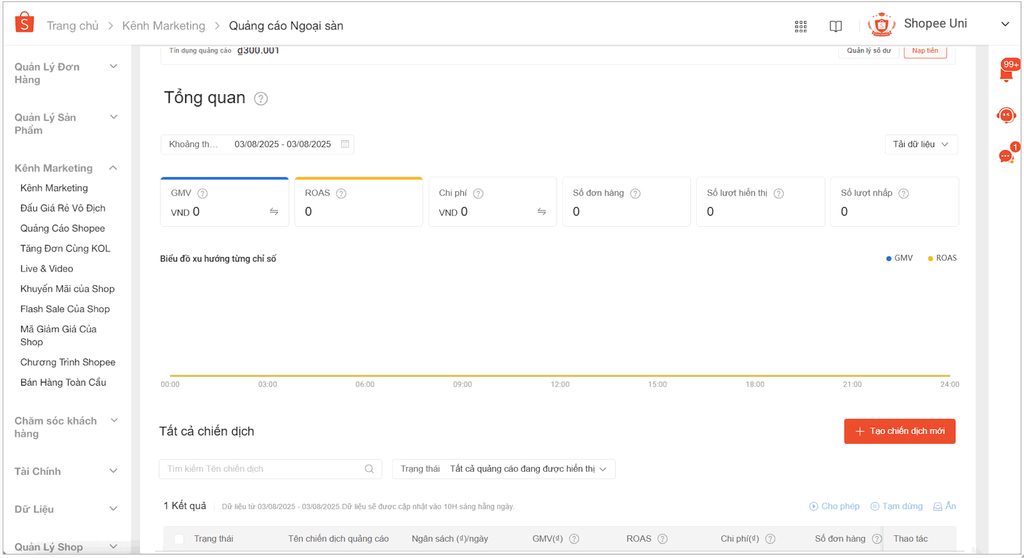Open Live & Video menu item

[46, 269]
